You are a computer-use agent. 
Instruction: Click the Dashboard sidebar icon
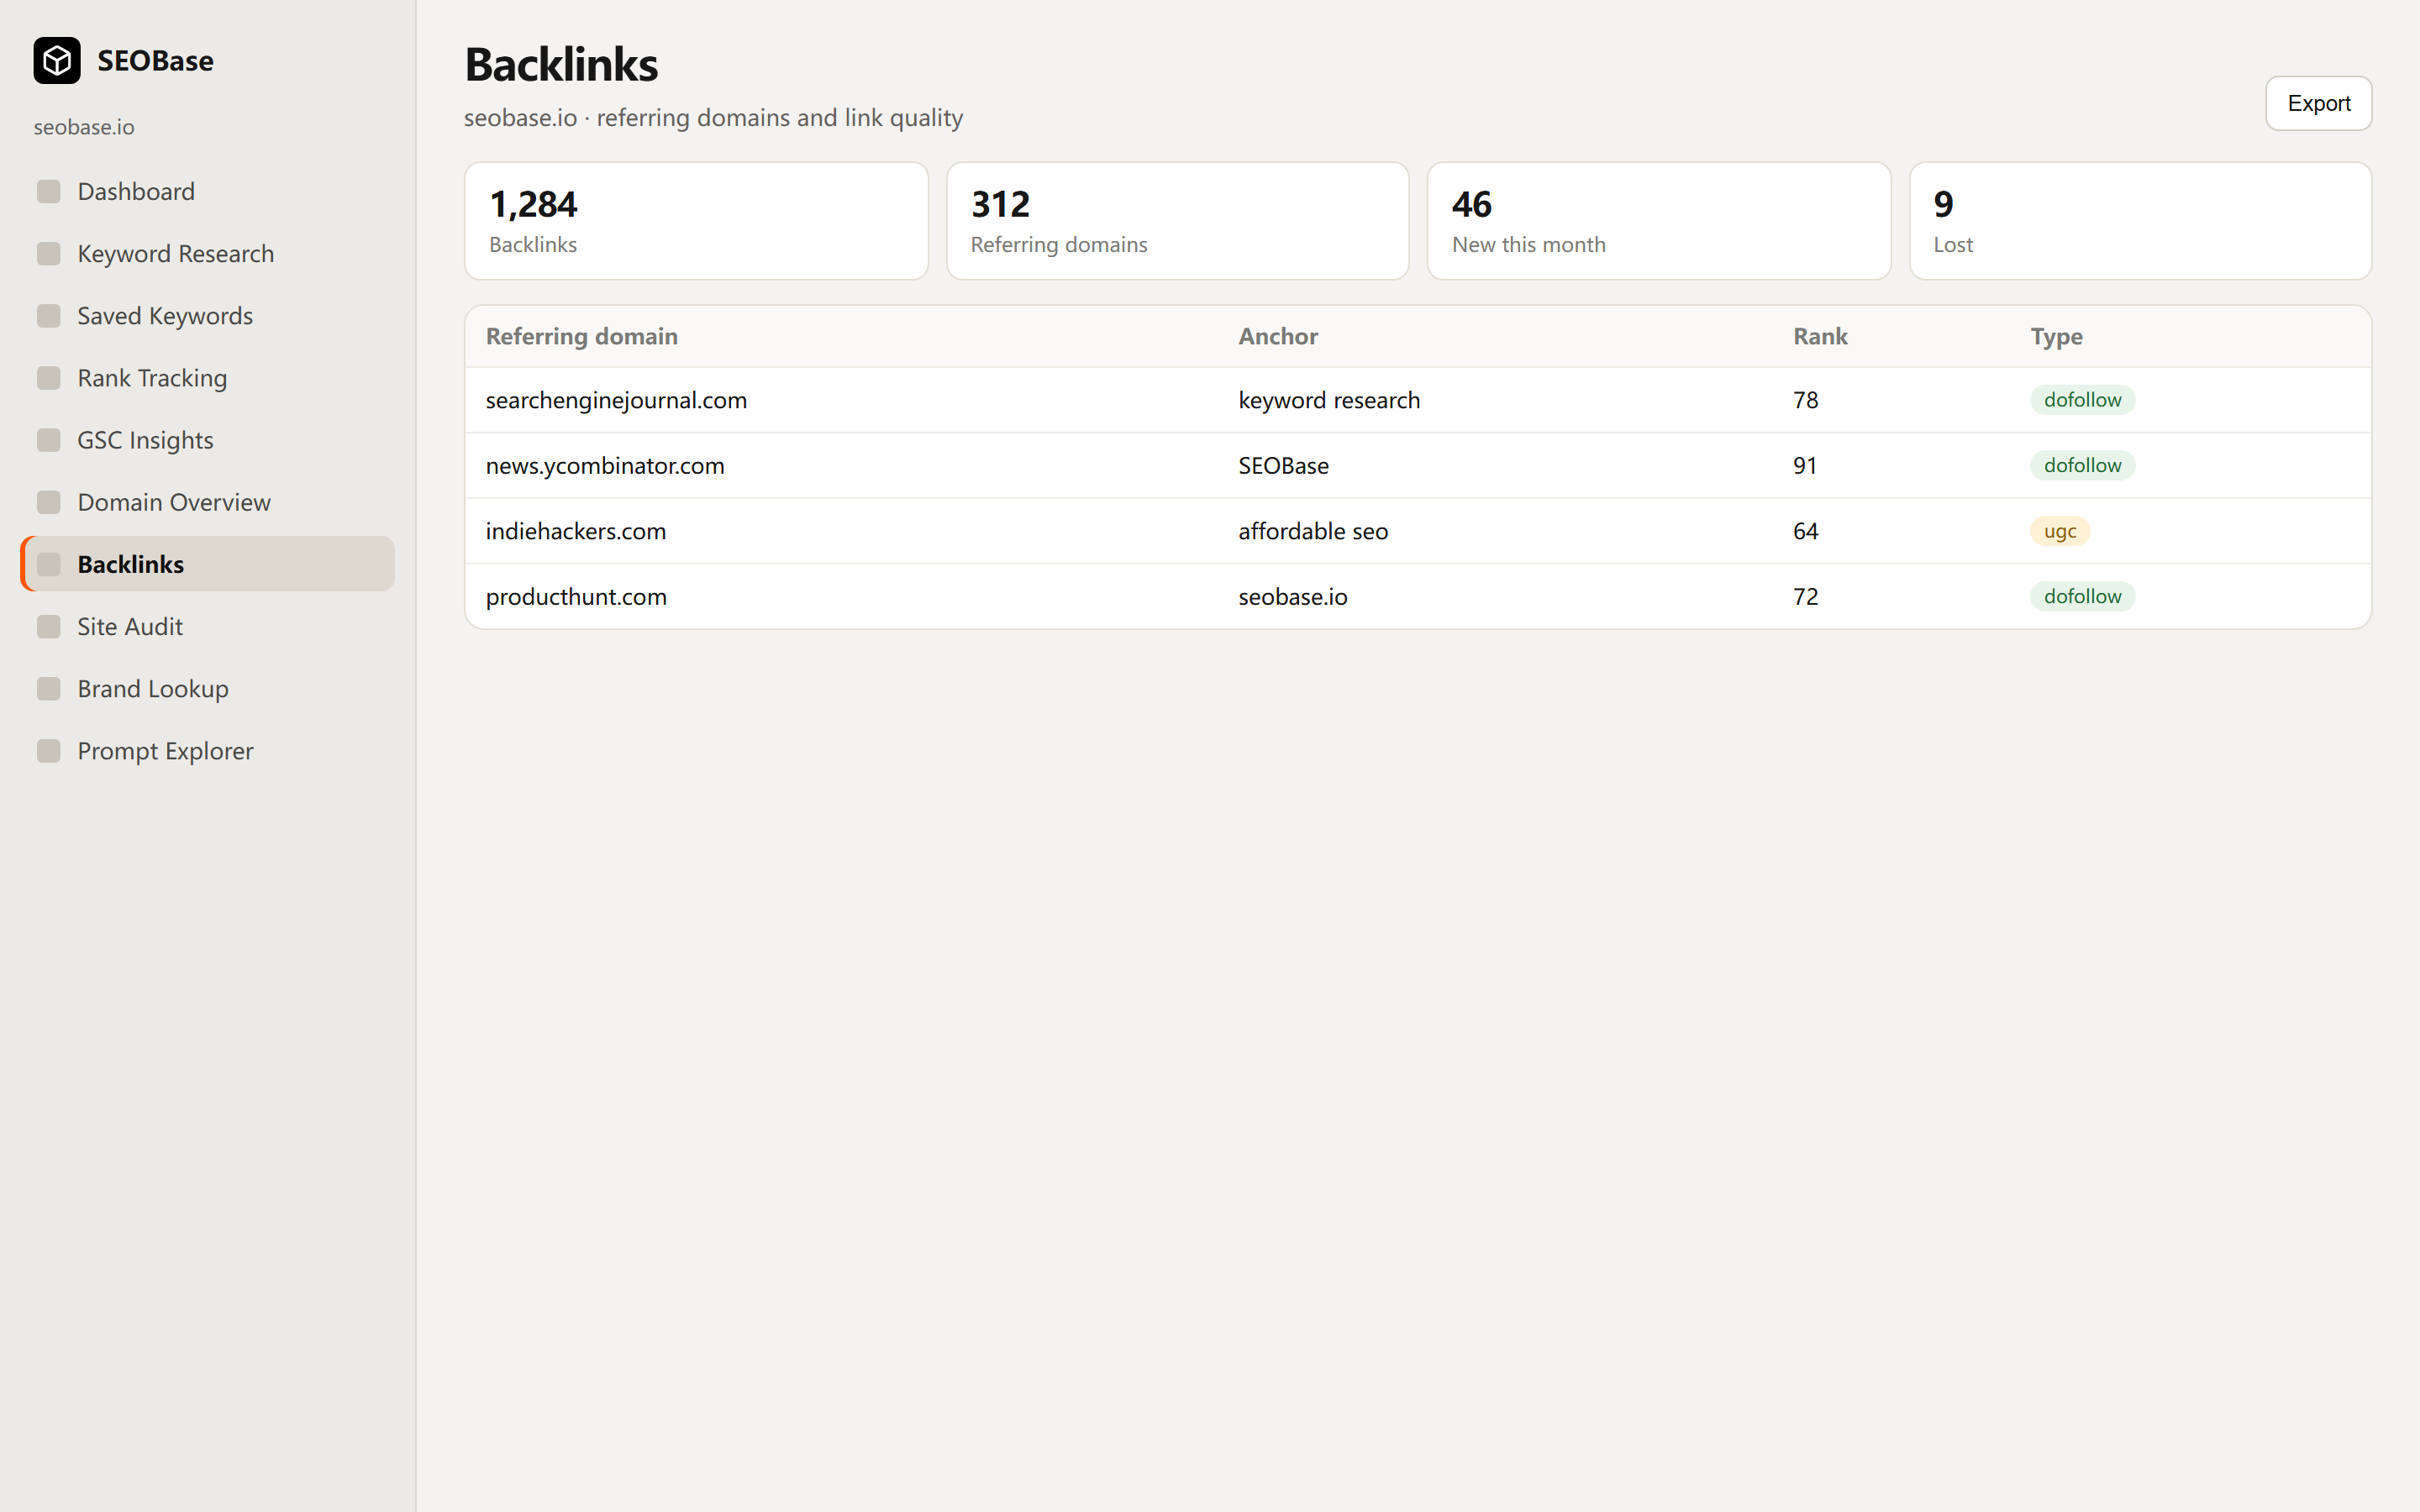point(49,191)
